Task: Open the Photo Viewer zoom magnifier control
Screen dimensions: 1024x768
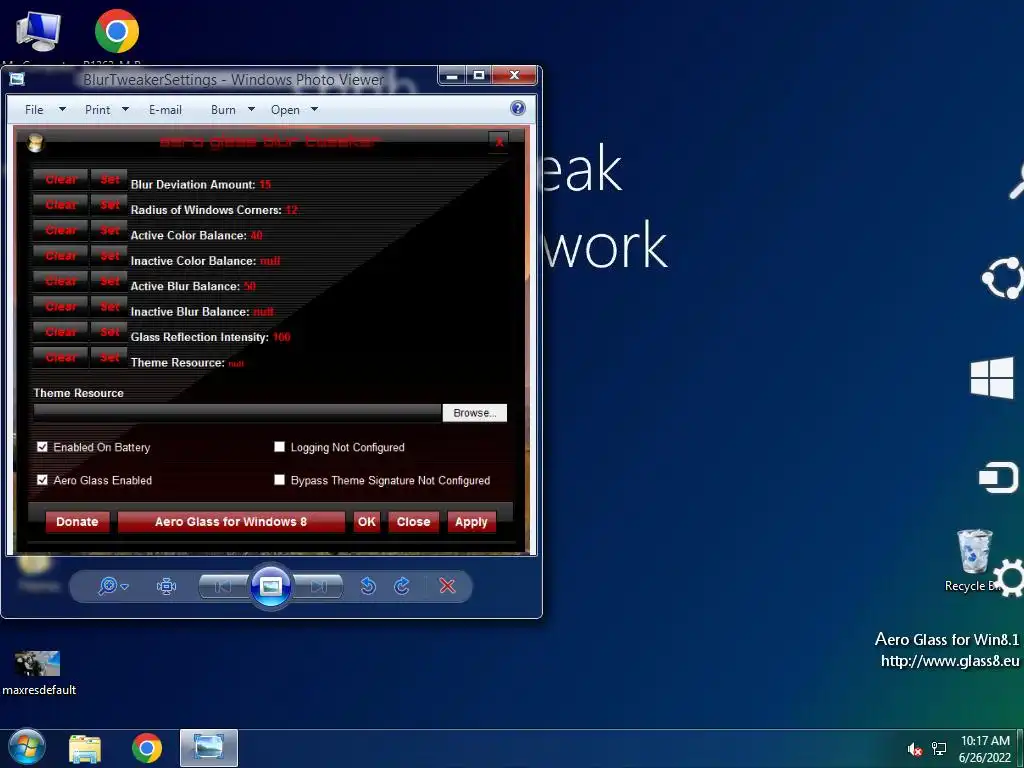Action: [x=112, y=586]
